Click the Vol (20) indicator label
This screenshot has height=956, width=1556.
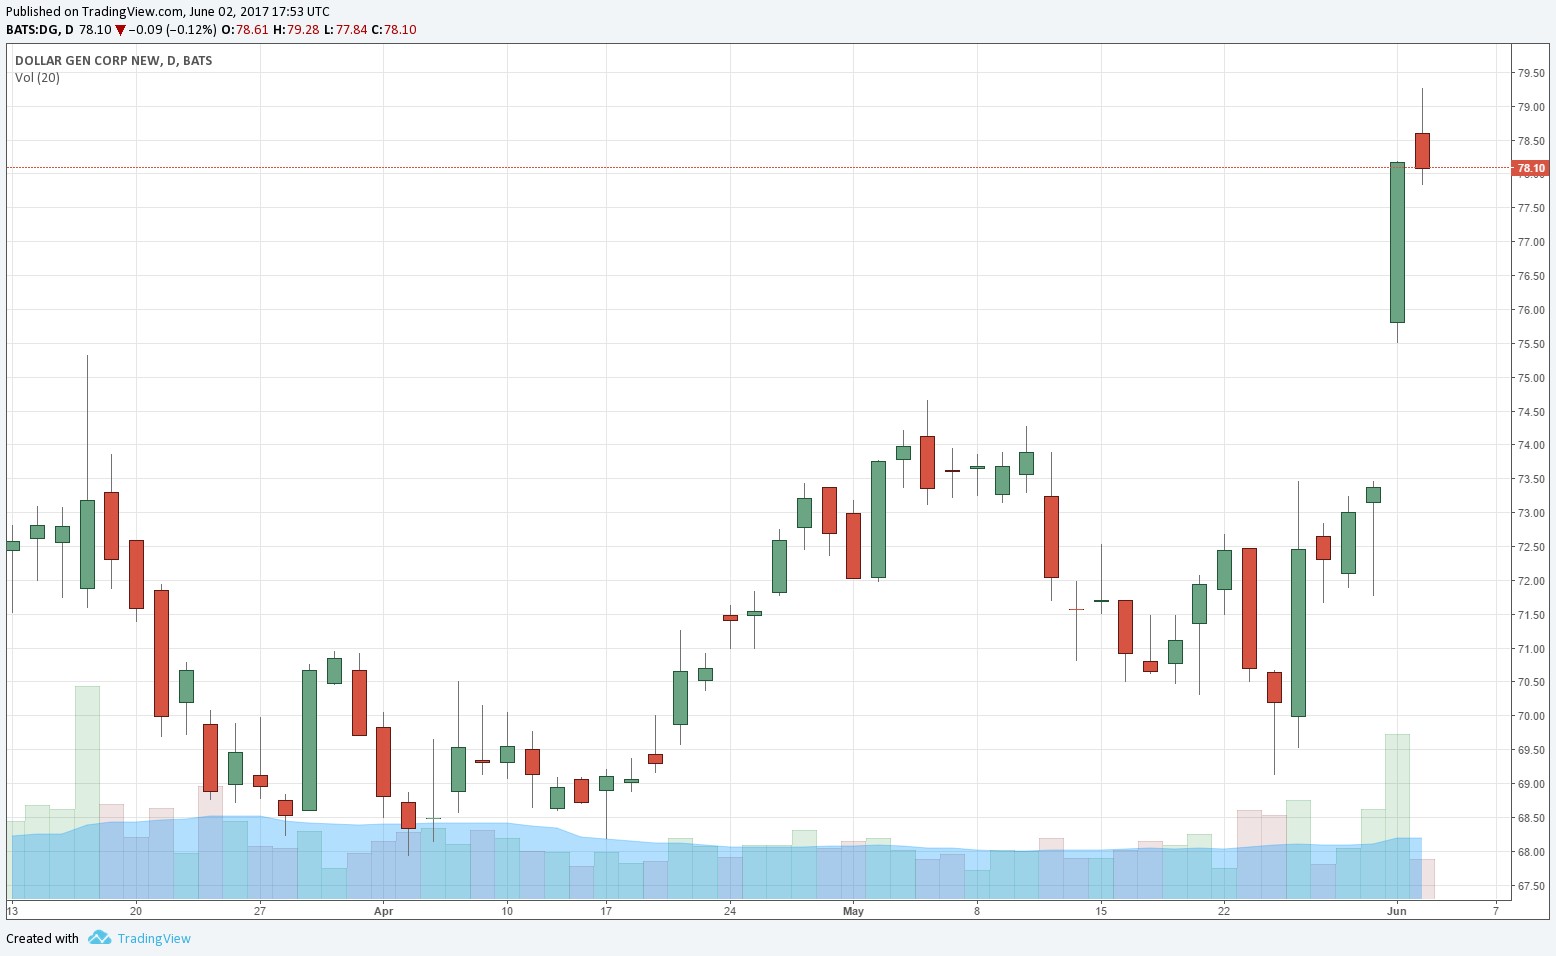pos(37,78)
